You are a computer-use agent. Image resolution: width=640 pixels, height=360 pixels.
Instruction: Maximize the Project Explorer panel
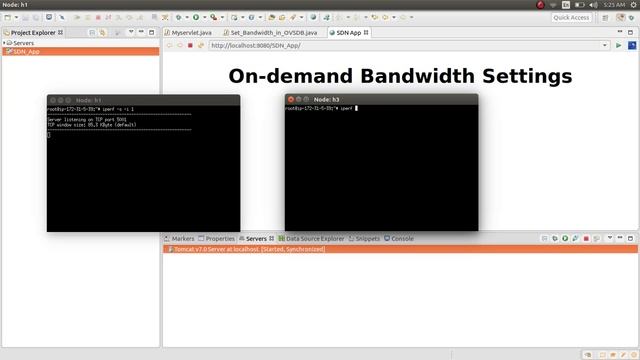[151, 32]
